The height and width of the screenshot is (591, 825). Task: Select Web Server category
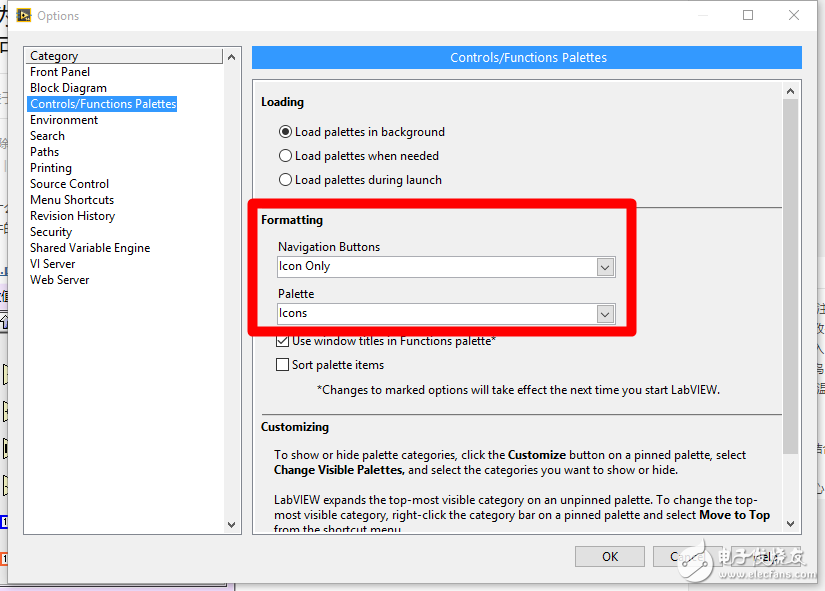[x=59, y=280]
